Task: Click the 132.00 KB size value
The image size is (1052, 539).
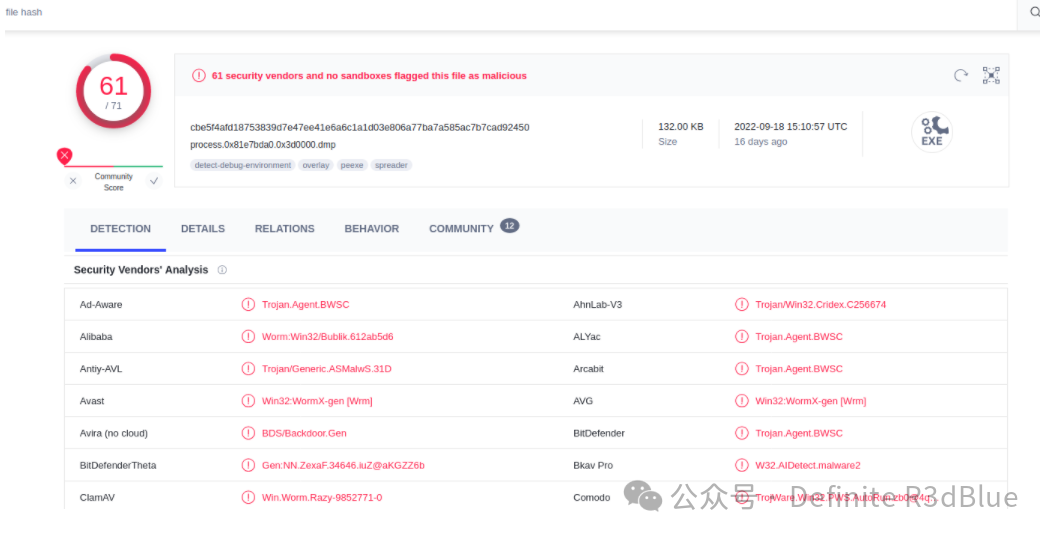Action: [x=680, y=127]
